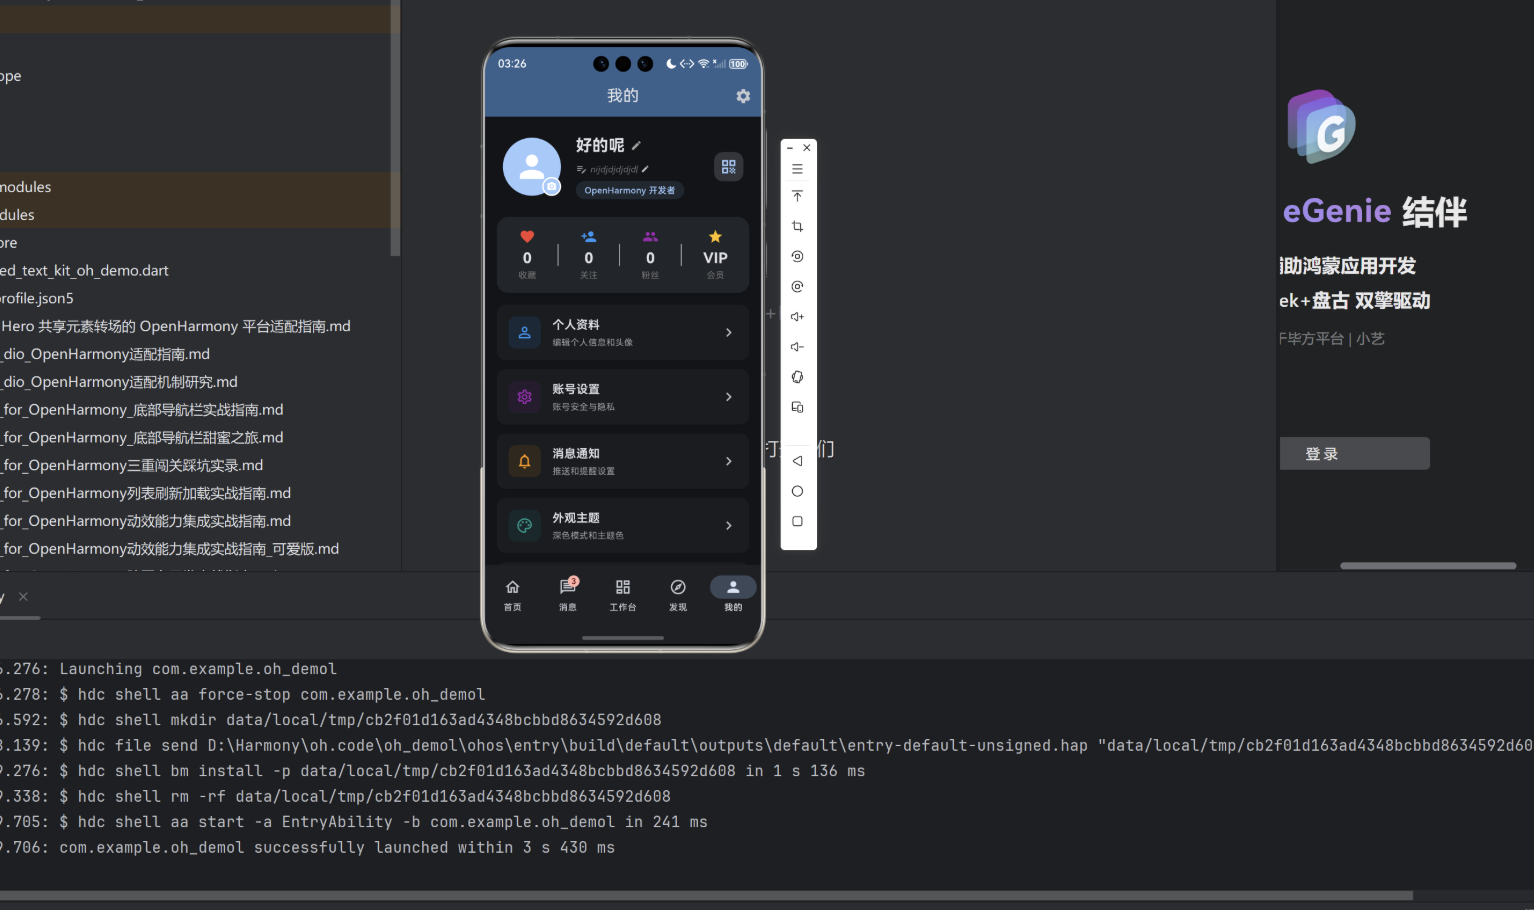Open the rofile.json5 file
Viewport: 1534px width, 910px height.
pyautogui.click(x=37, y=299)
